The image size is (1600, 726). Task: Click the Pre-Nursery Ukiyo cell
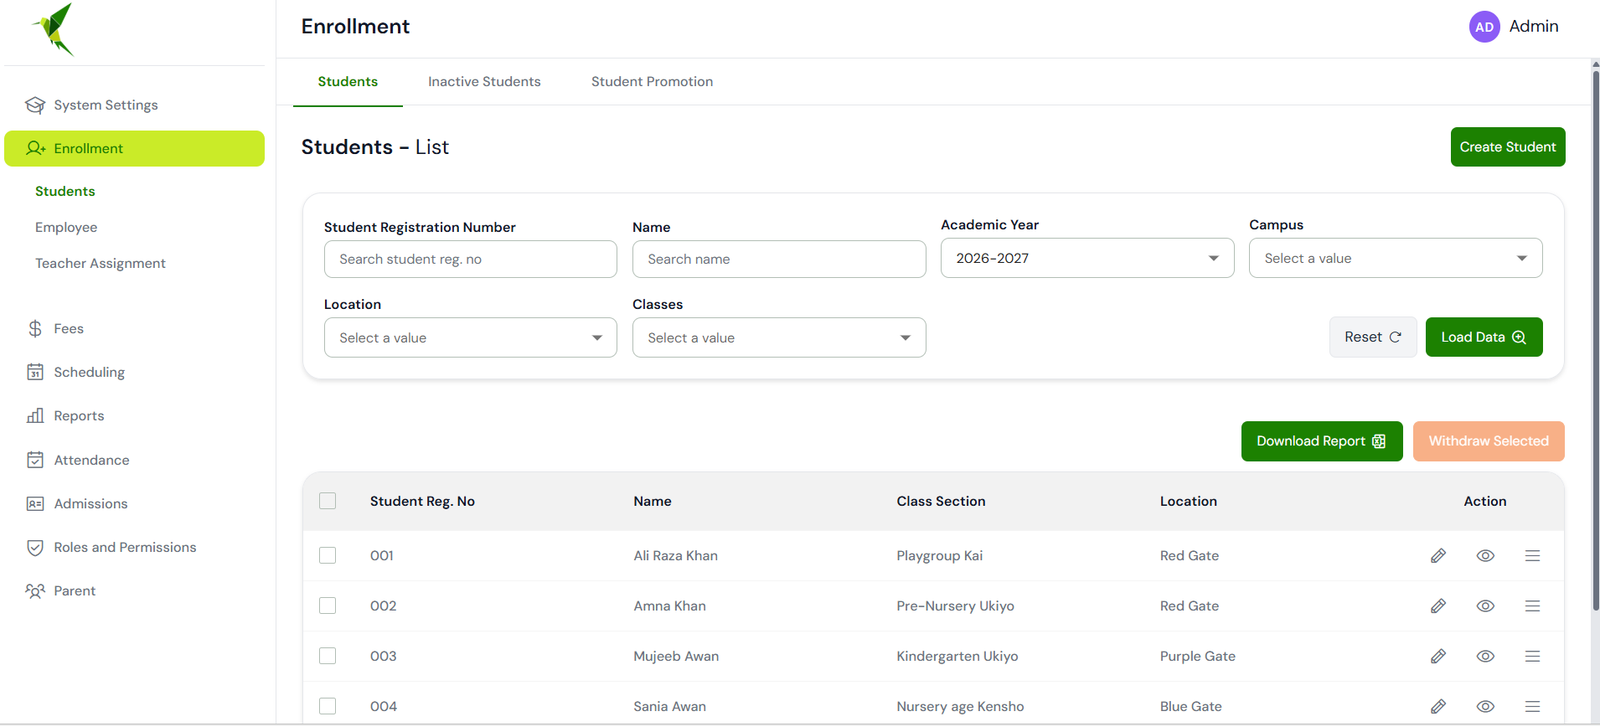coord(955,606)
